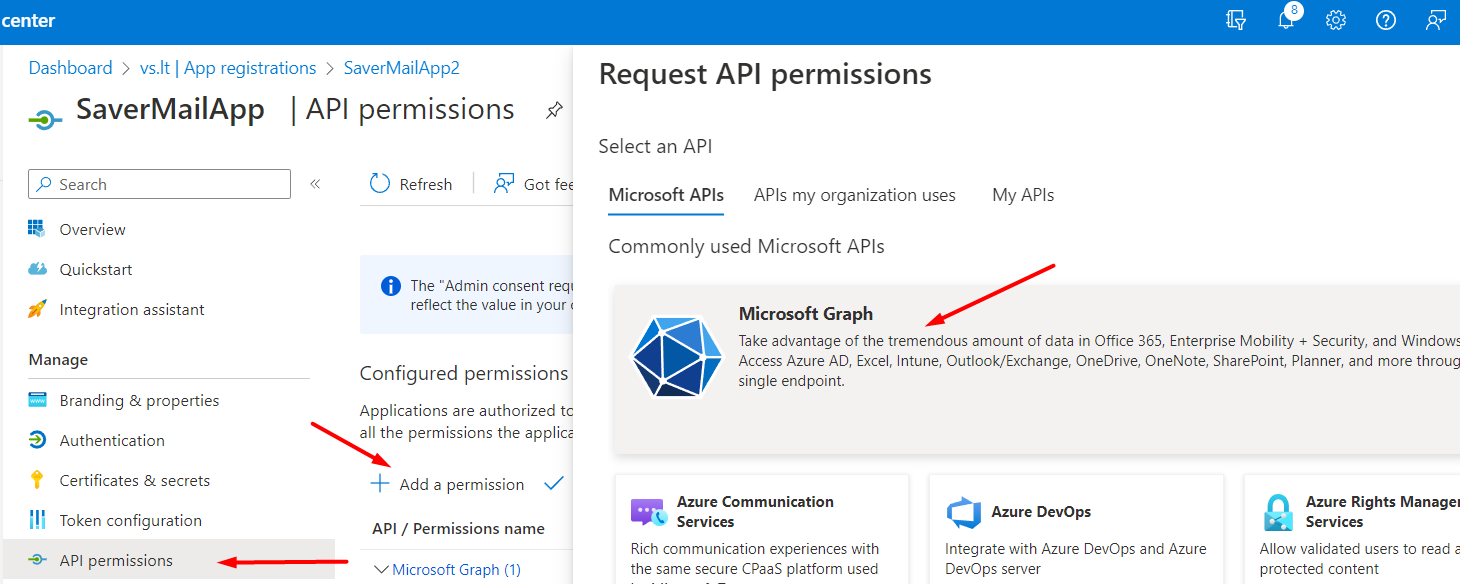Click the API / Permissions name column header
Viewport: 1460px width, 584px height.
(458, 528)
